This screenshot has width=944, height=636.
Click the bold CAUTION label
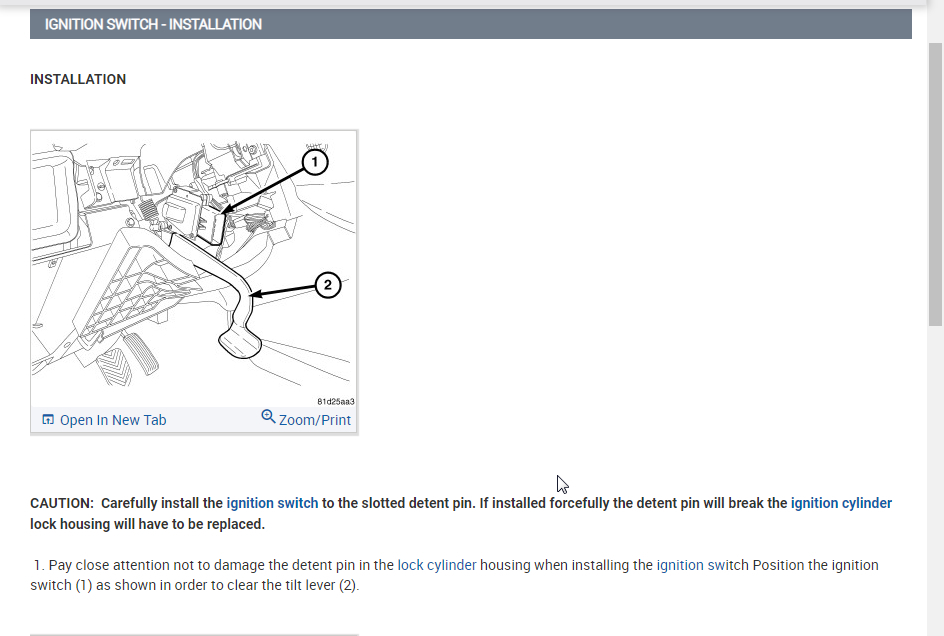point(62,503)
